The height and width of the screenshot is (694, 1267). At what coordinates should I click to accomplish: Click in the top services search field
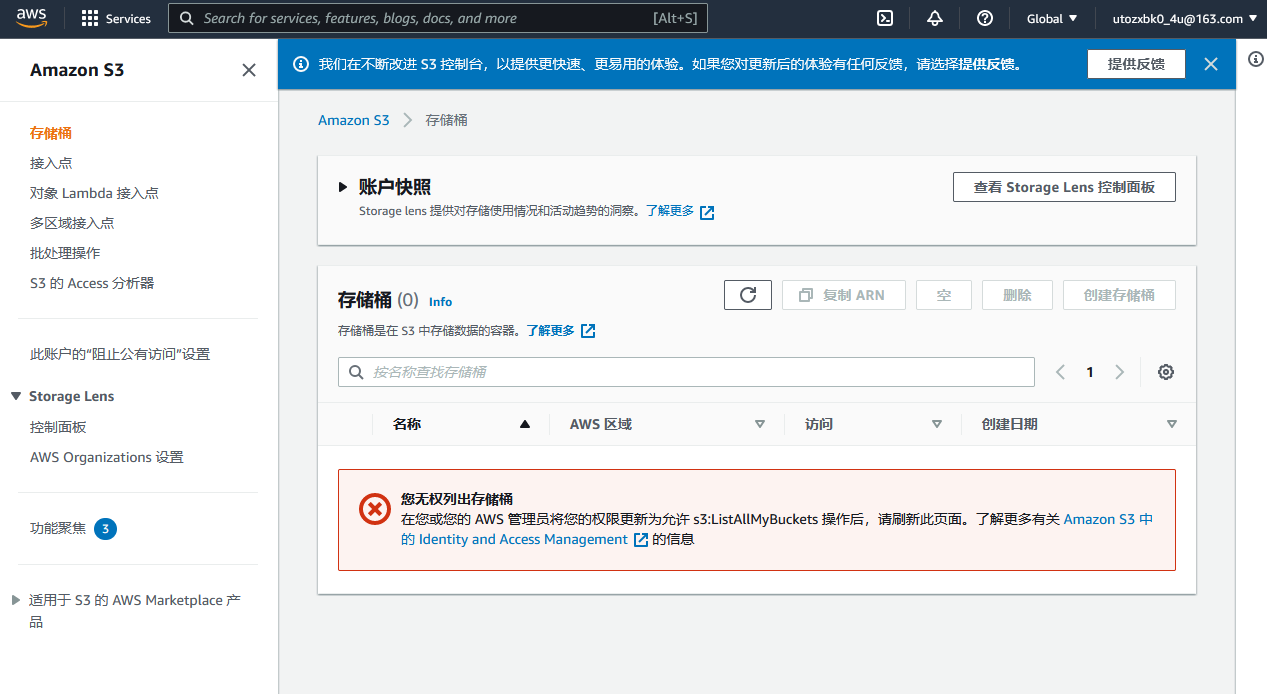(438, 18)
